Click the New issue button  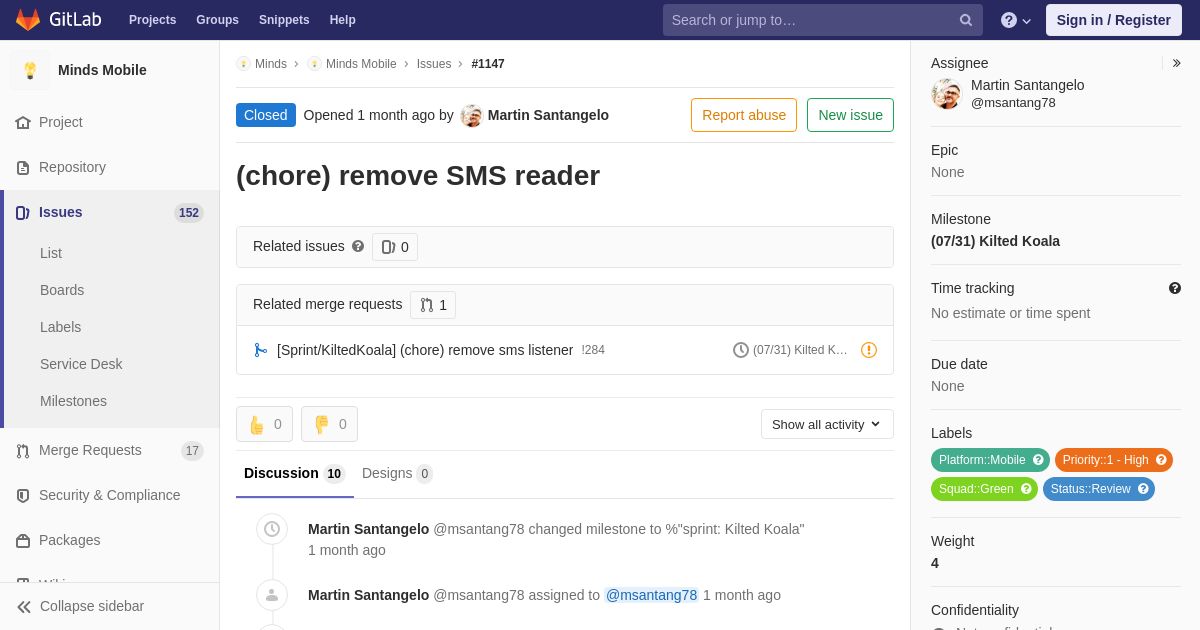[x=850, y=115]
